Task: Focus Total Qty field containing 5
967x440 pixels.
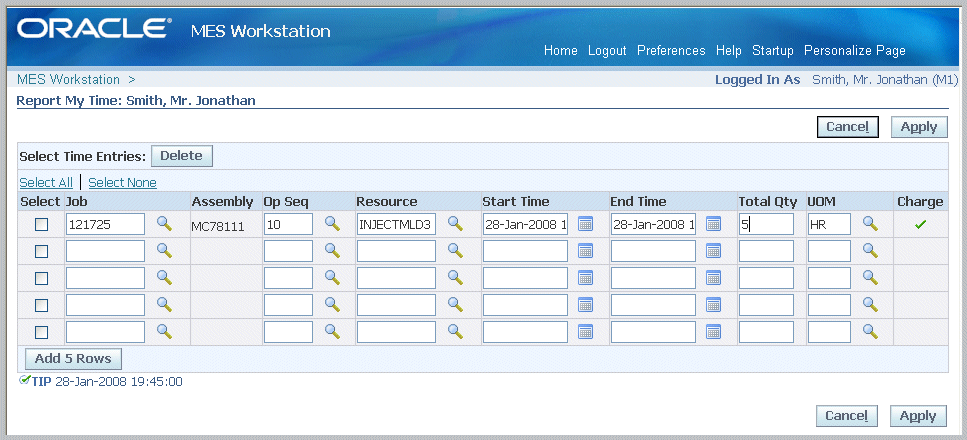Action: [x=767, y=225]
